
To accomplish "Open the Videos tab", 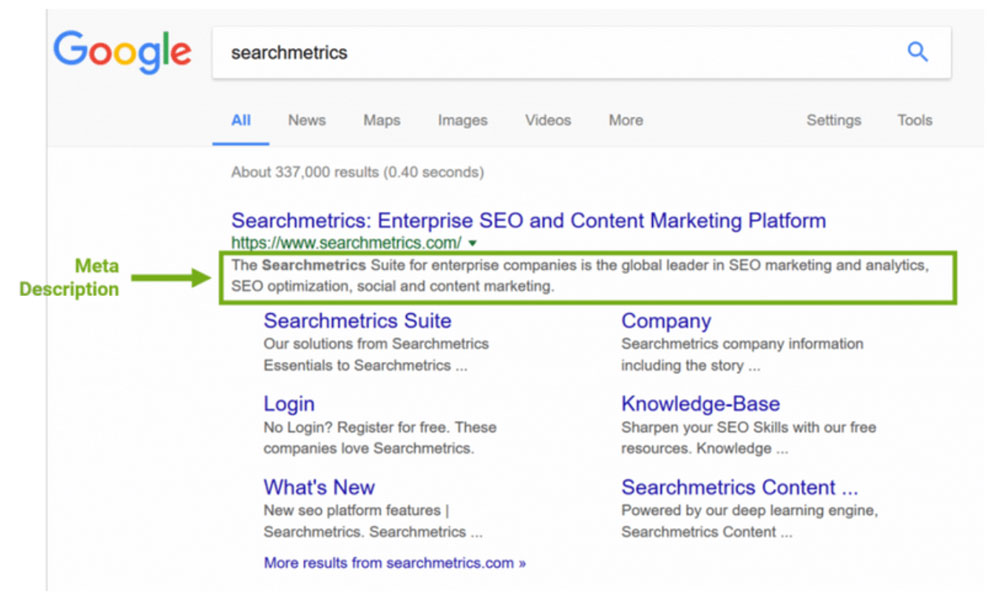I will coord(548,120).
